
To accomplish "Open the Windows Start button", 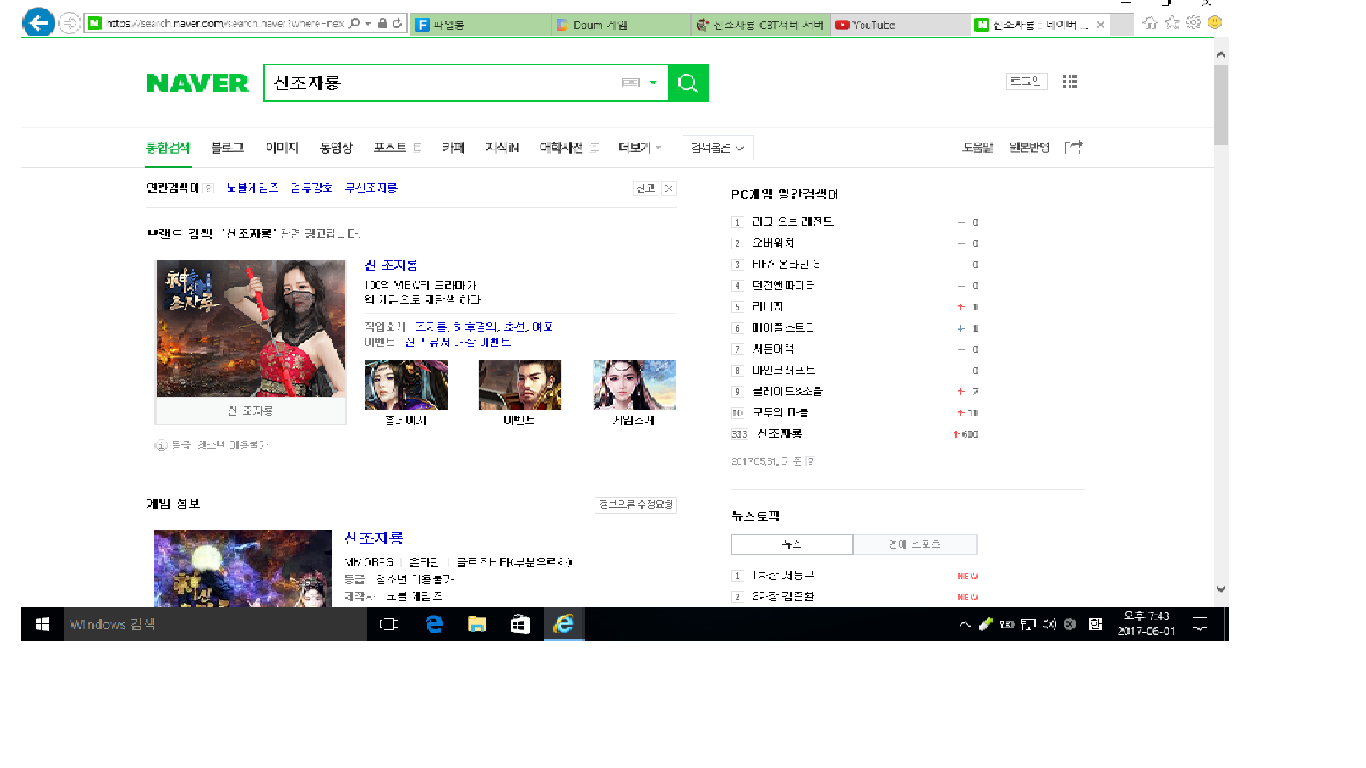I will tap(42, 624).
